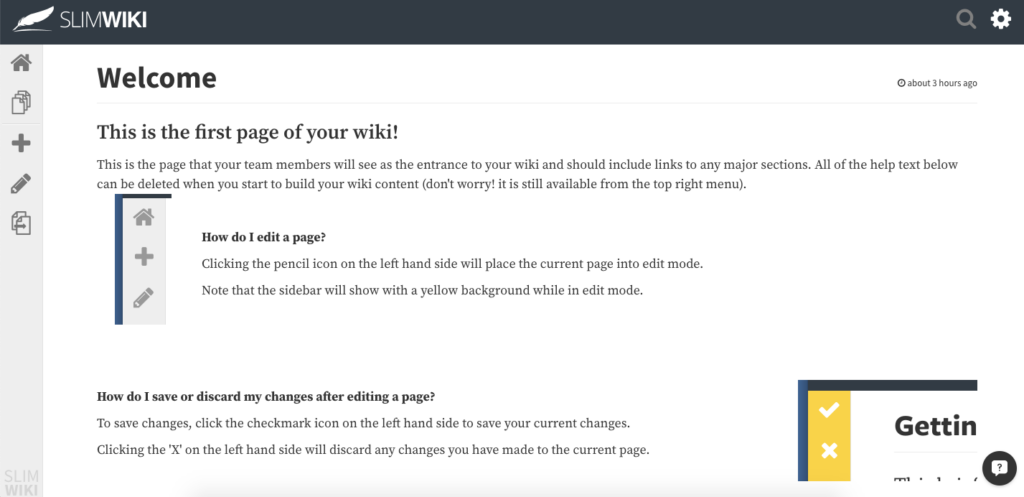
Task: Open the move page icon in sidebar
Action: pyautogui.click(x=22, y=223)
